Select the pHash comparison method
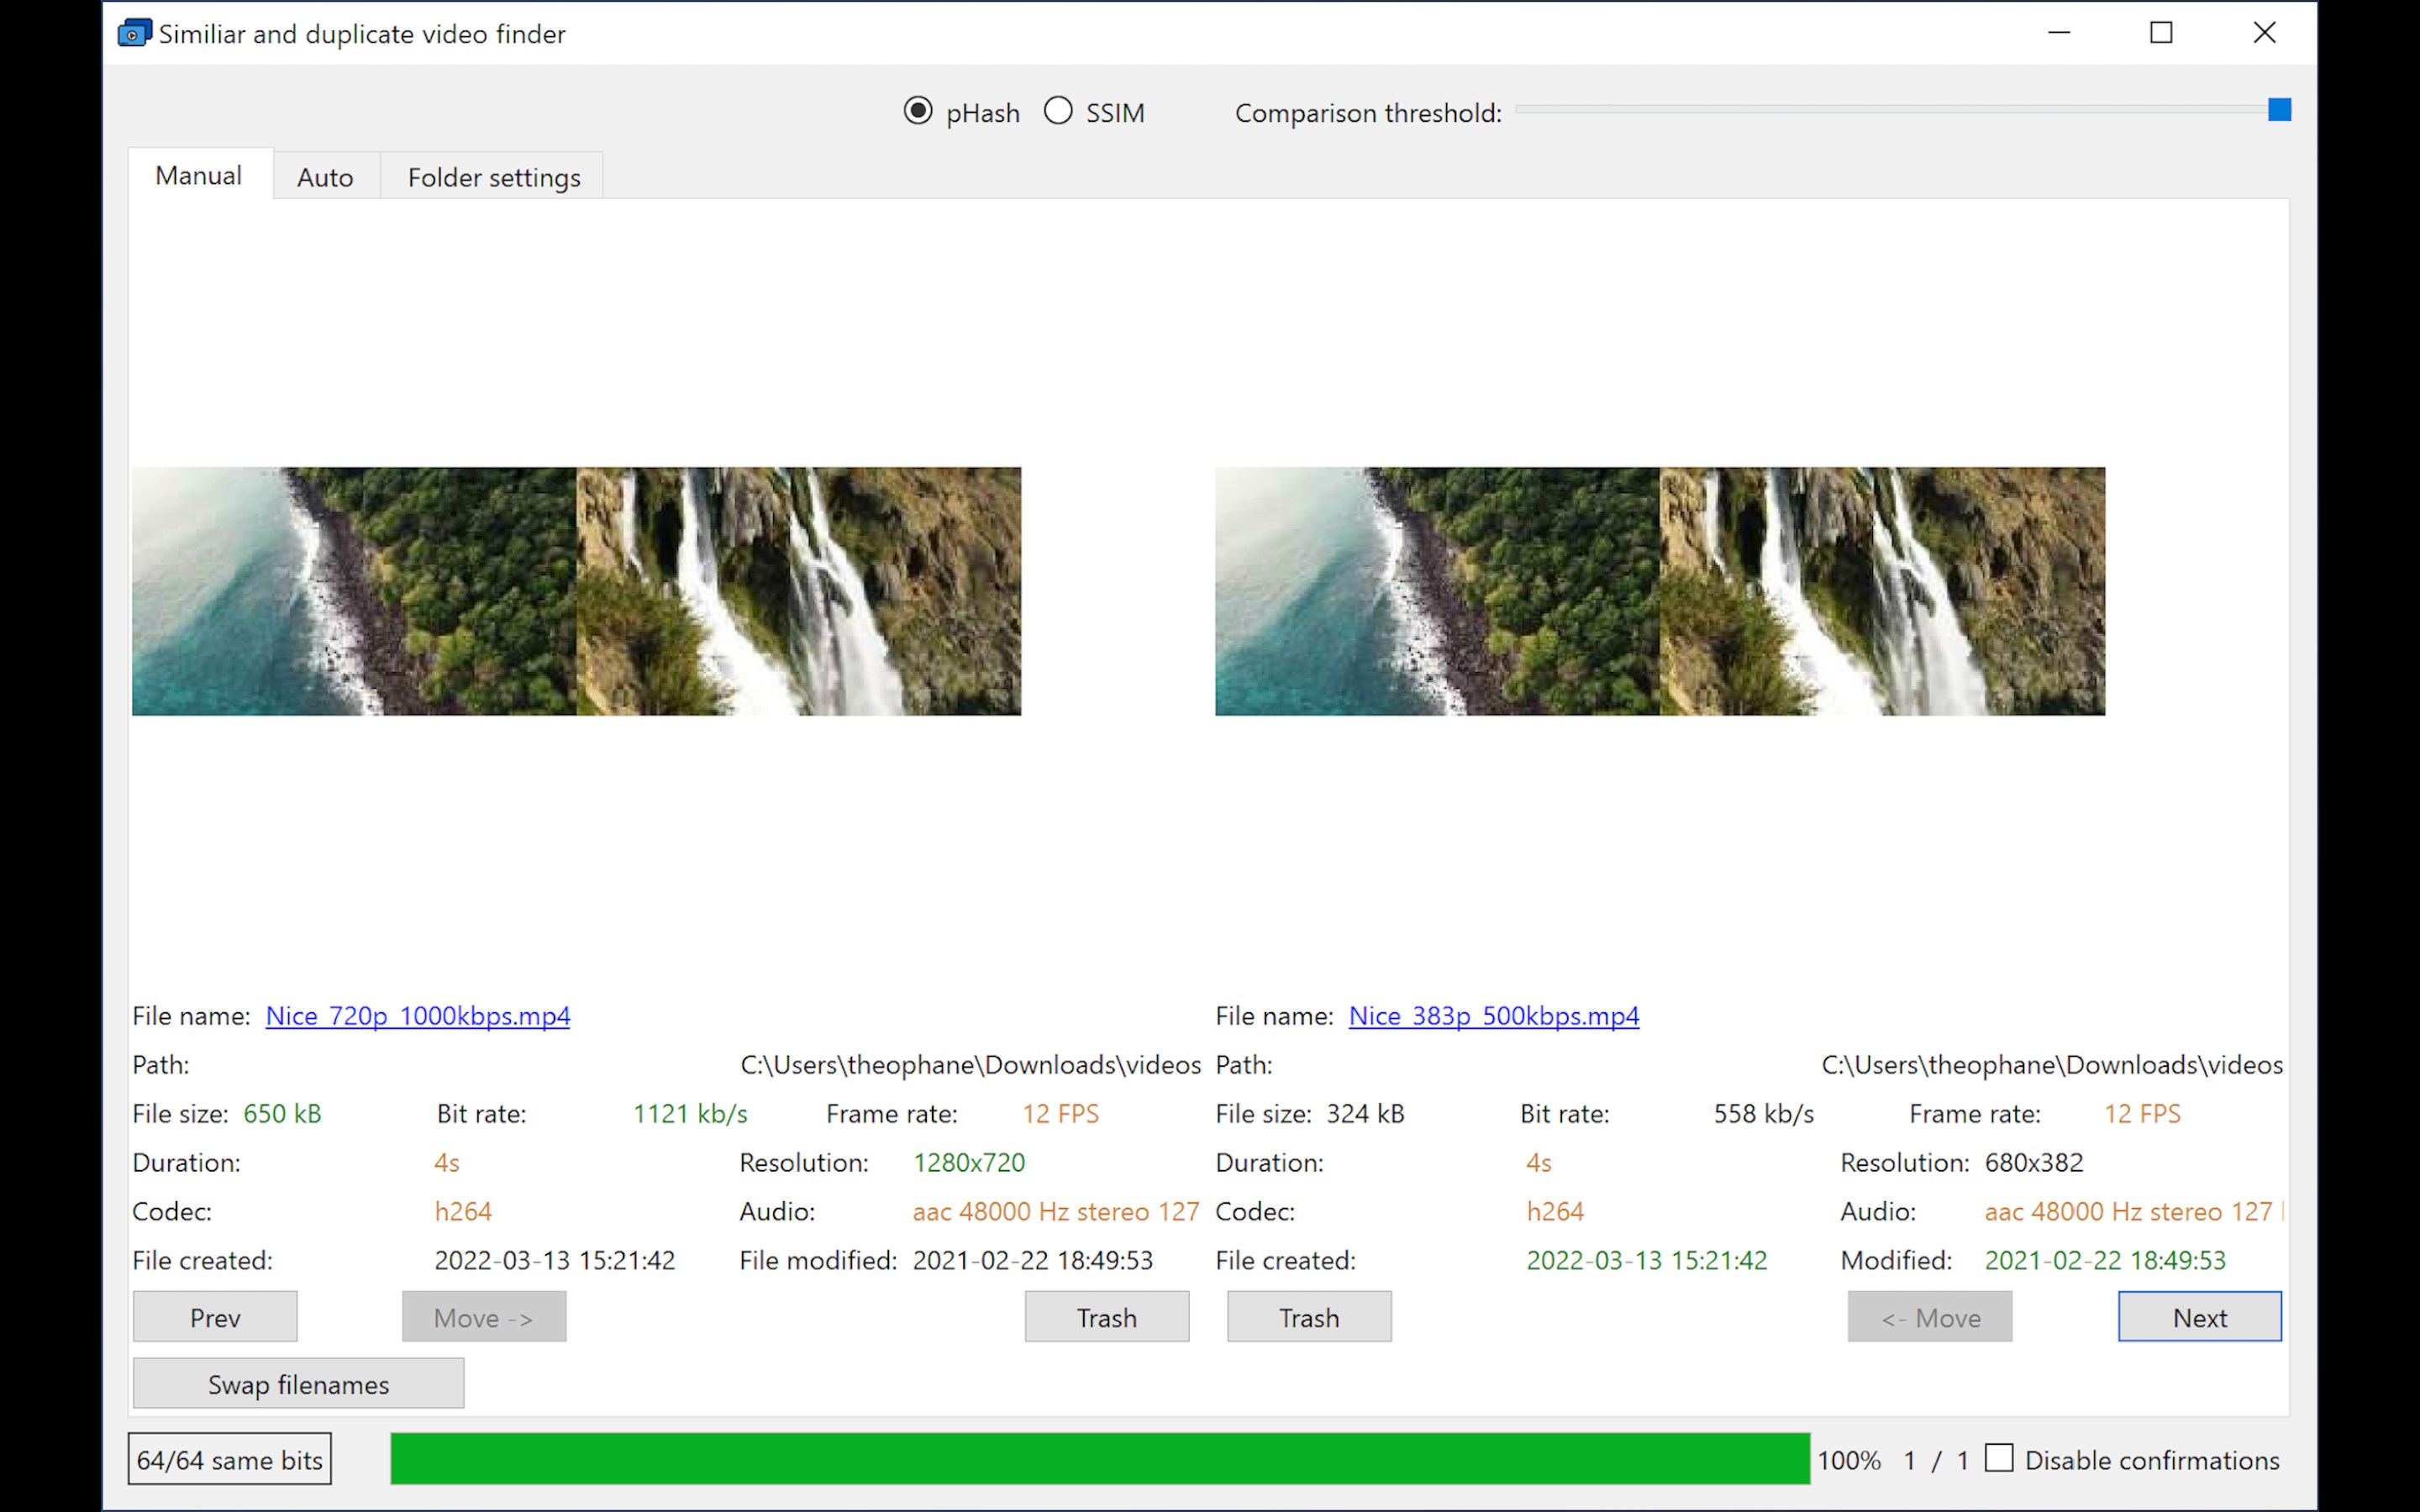This screenshot has width=2420, height=1512. (918, 111)
